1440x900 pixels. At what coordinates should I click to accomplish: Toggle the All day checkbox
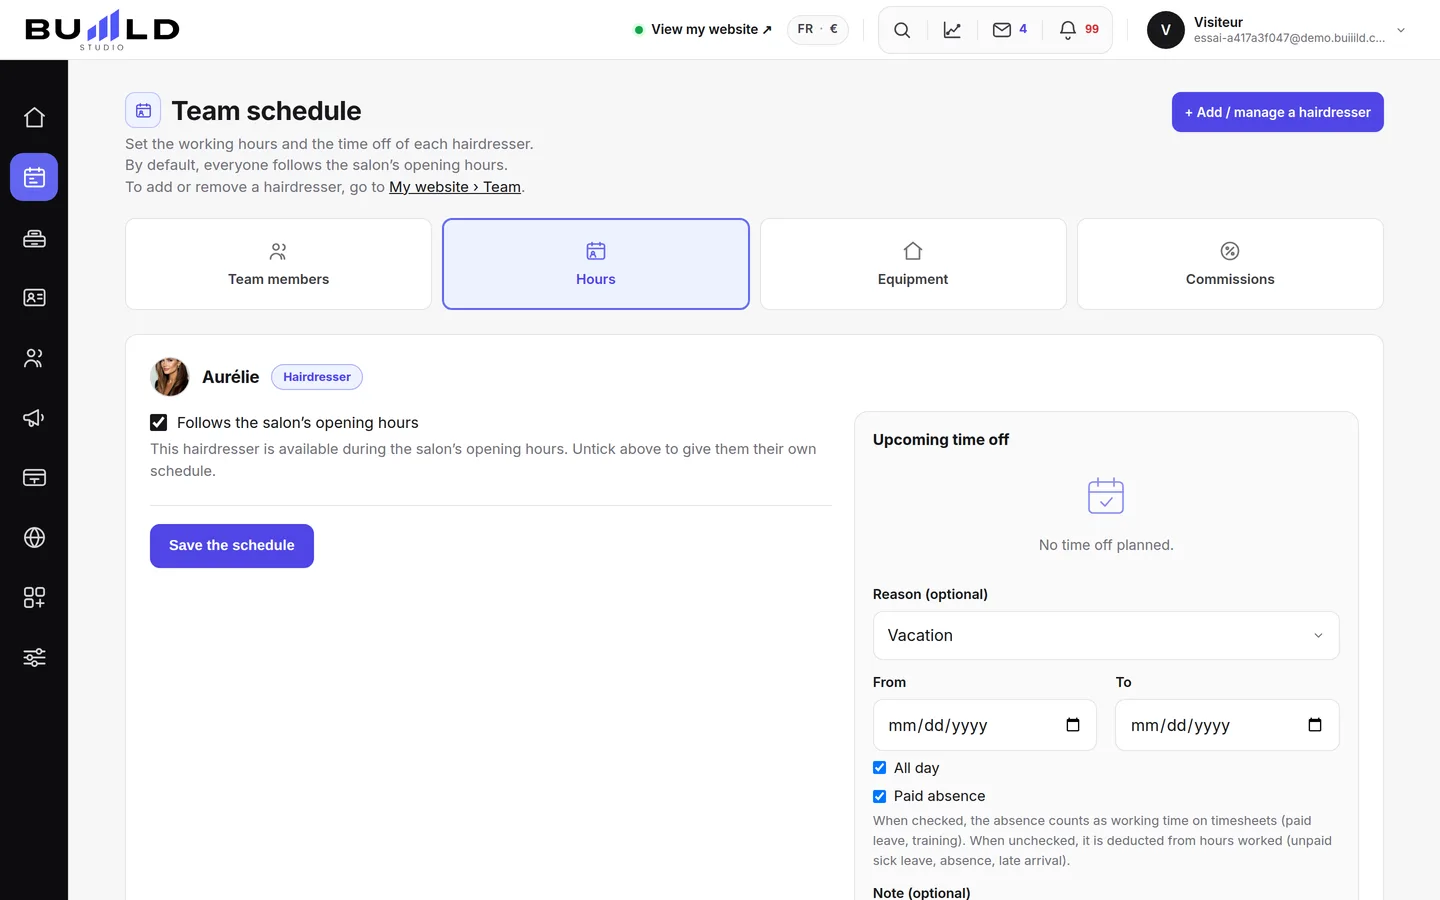tap(880, 768)
